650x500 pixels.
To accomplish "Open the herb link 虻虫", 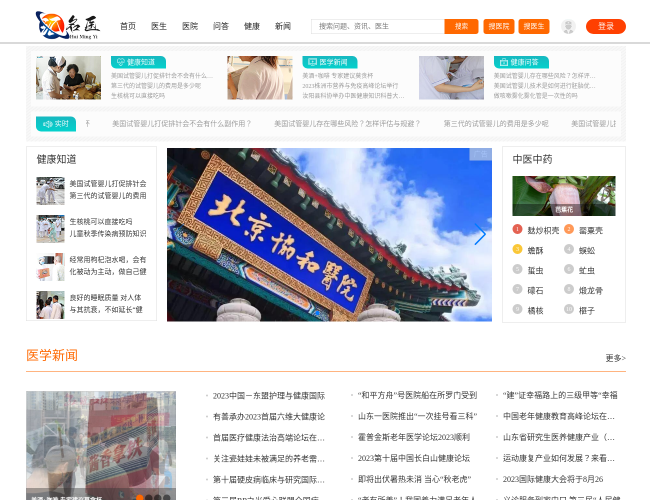I will point(587,270).
